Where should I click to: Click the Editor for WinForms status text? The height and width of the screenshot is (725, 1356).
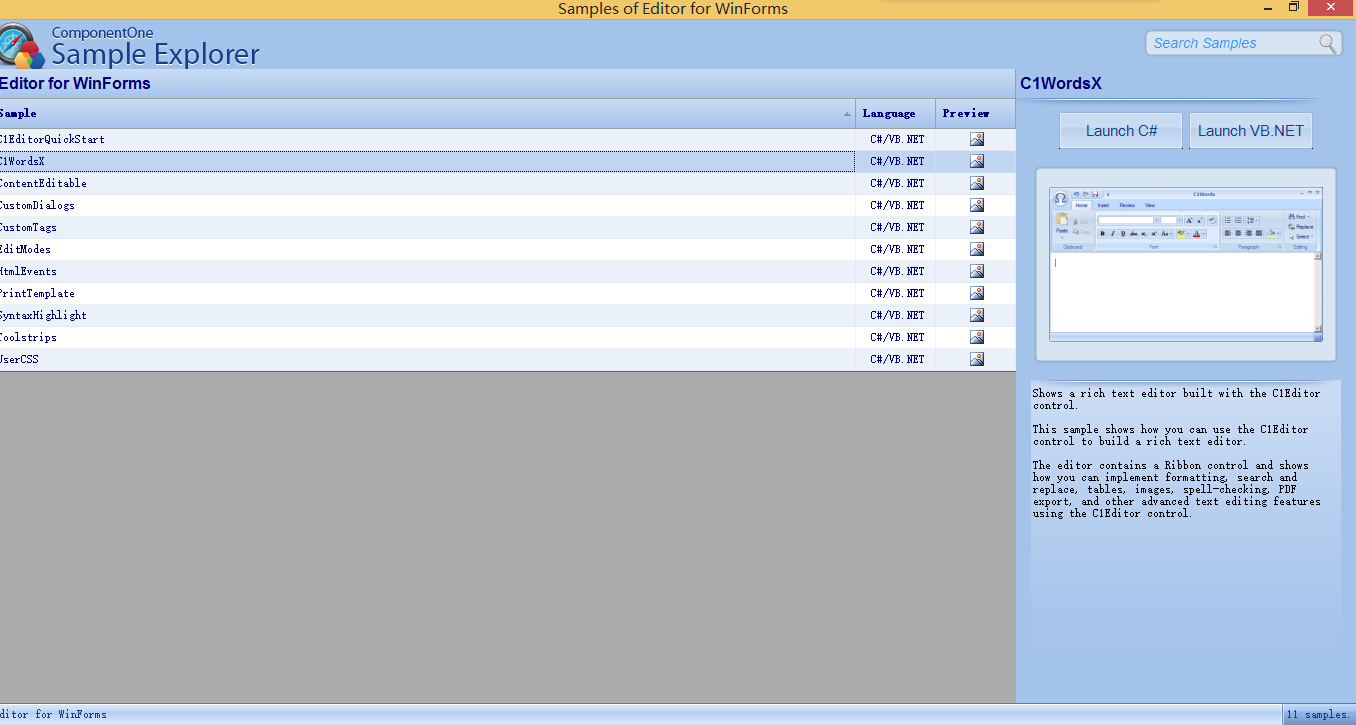[53, 715]
